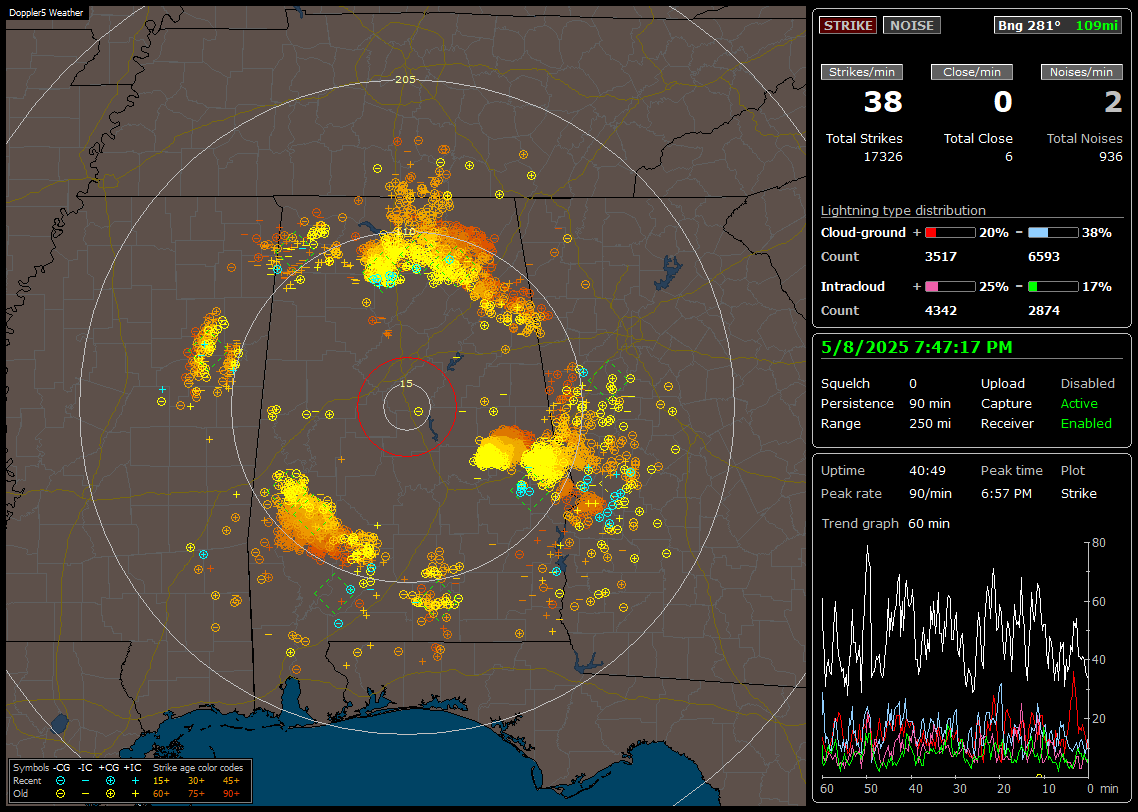Click the Strike age color codes heading
Image resolution: width=1138 pixels, height=812 pixels.
198,768
